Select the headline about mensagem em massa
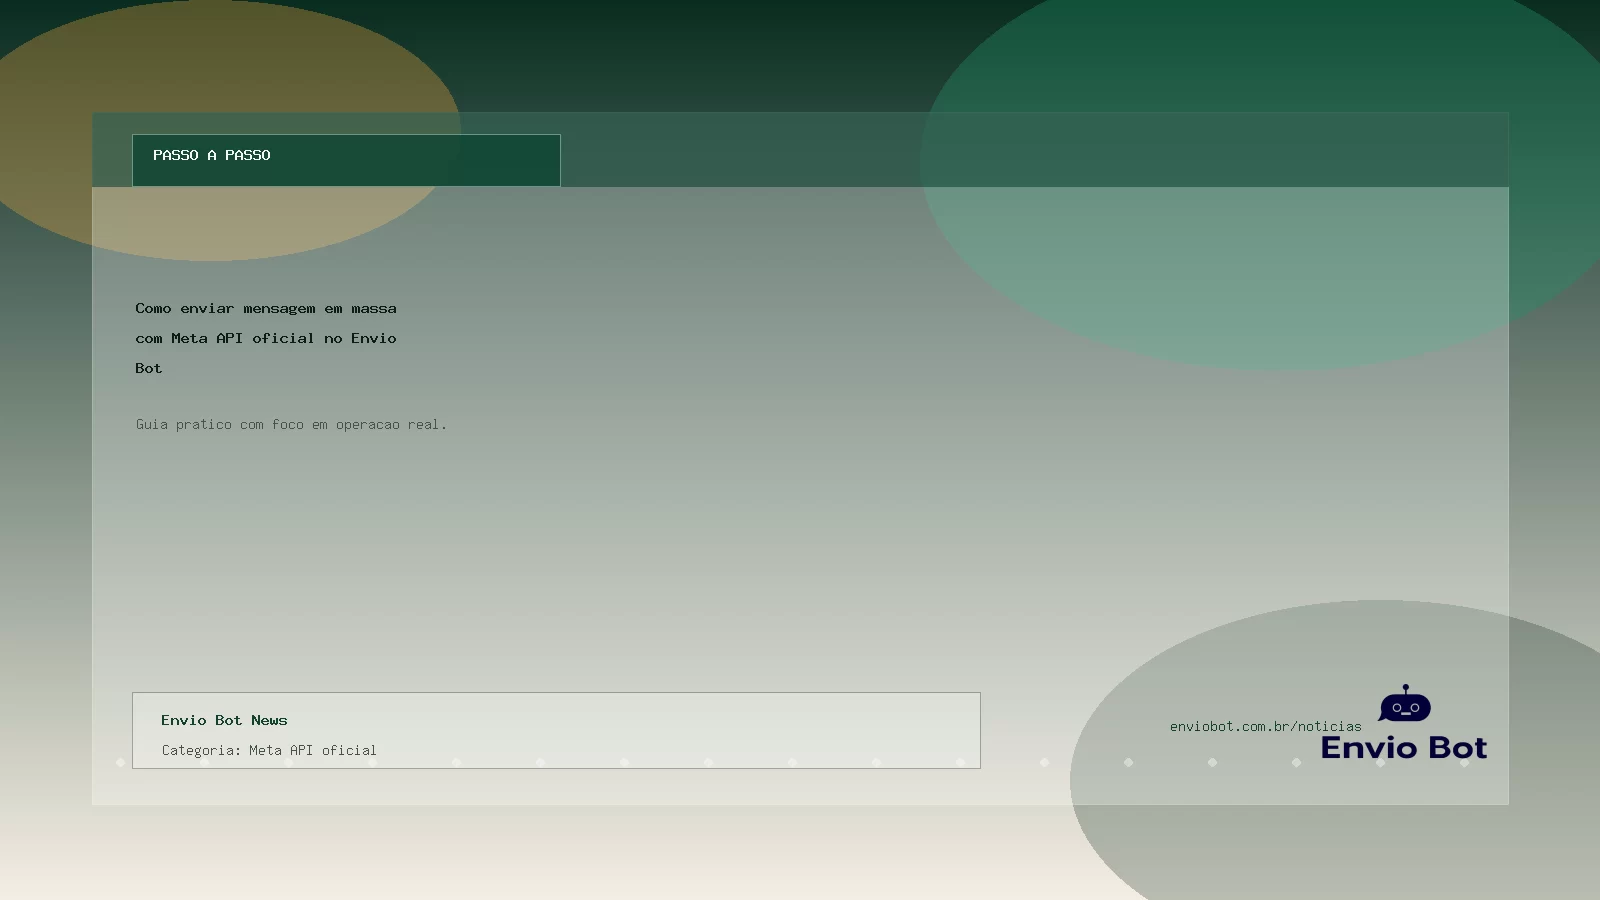1600x900 pixels. click(x=266, y=338)
